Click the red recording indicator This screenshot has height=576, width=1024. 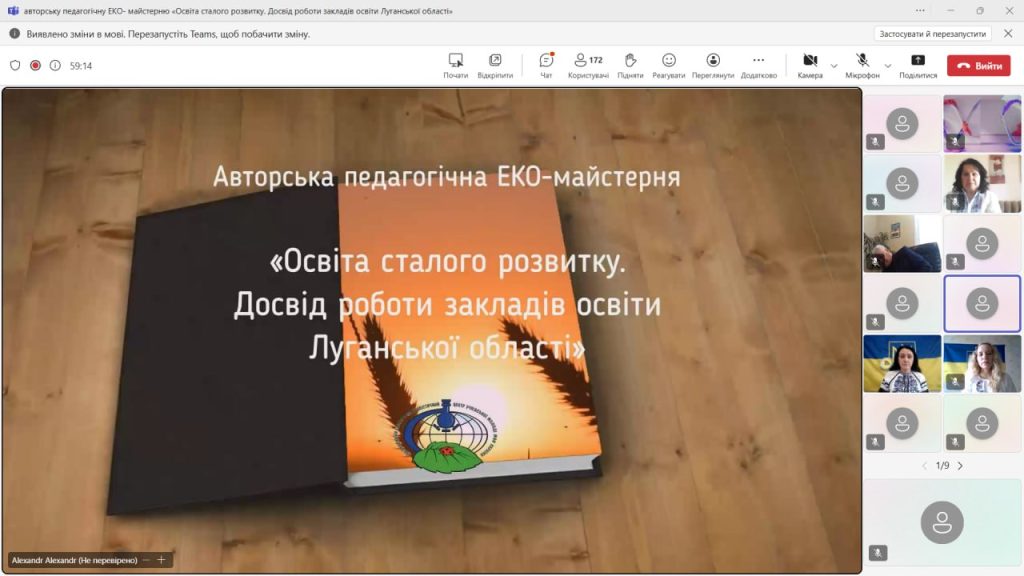pyautogui.click(x=35, y=66)
